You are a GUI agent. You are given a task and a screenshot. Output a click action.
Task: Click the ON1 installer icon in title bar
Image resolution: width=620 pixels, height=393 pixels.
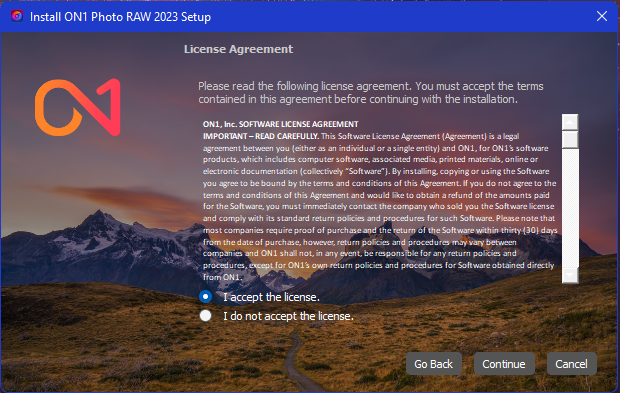click(17, 16)
